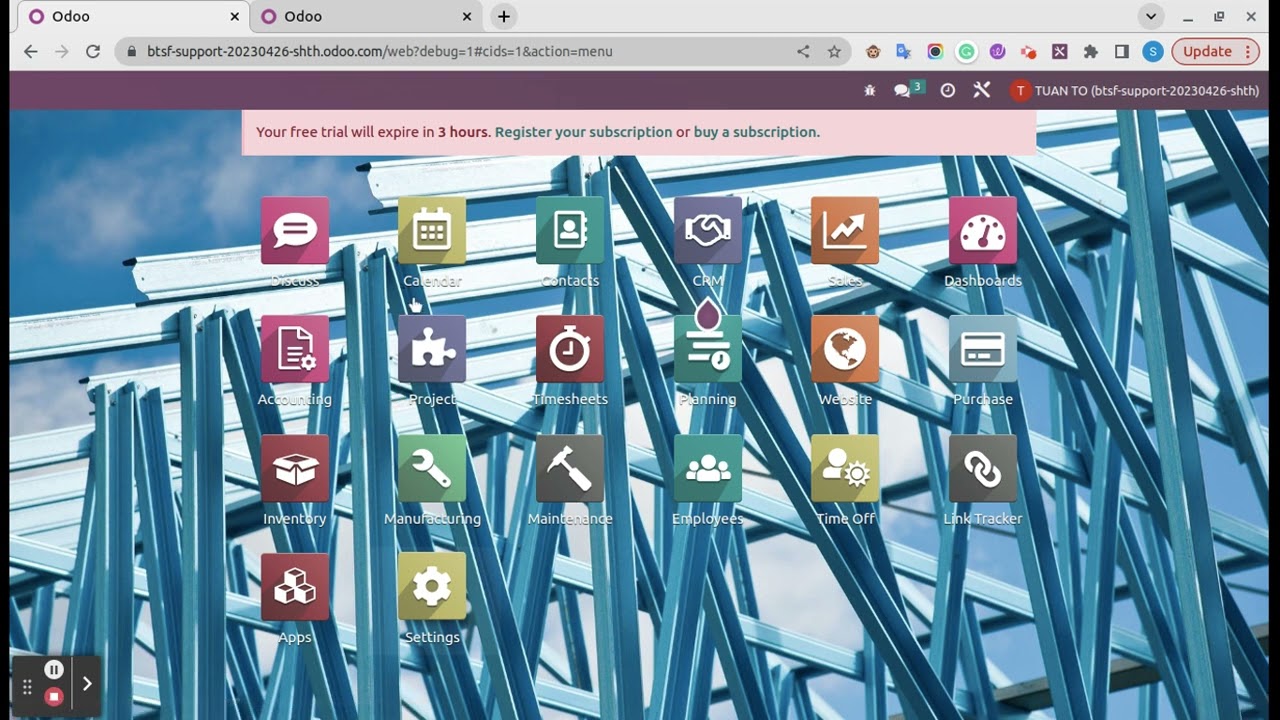Launch the Contacts app
The height and width of the screenshot is (720, 1280).
(x=570, y=231)
